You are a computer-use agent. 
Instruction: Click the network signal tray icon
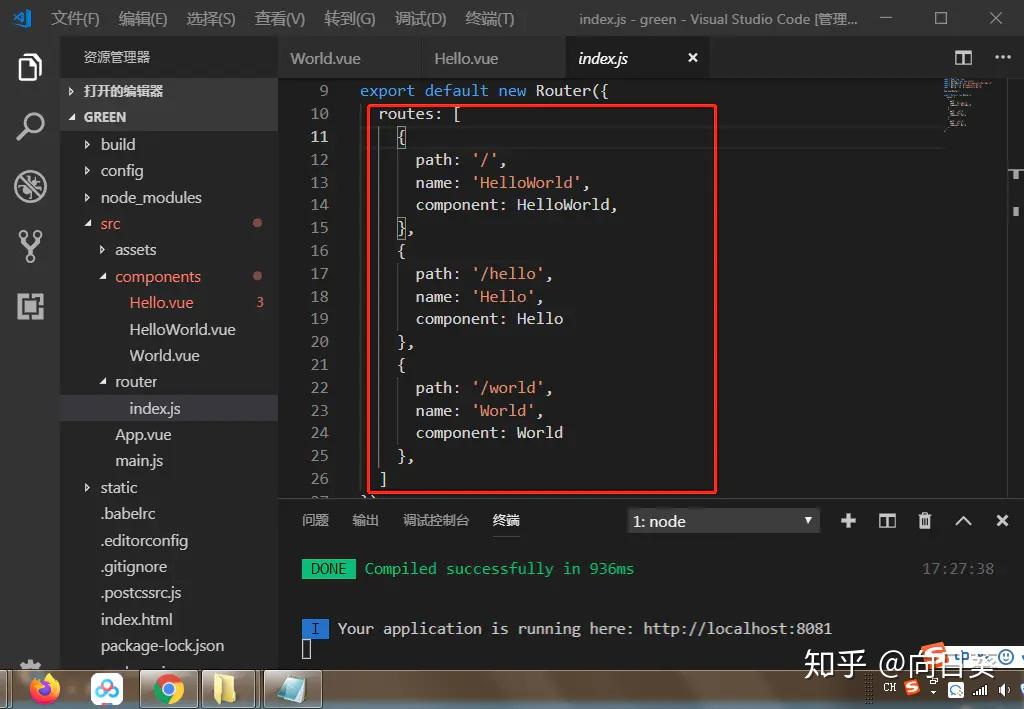[x=980, y=690]
